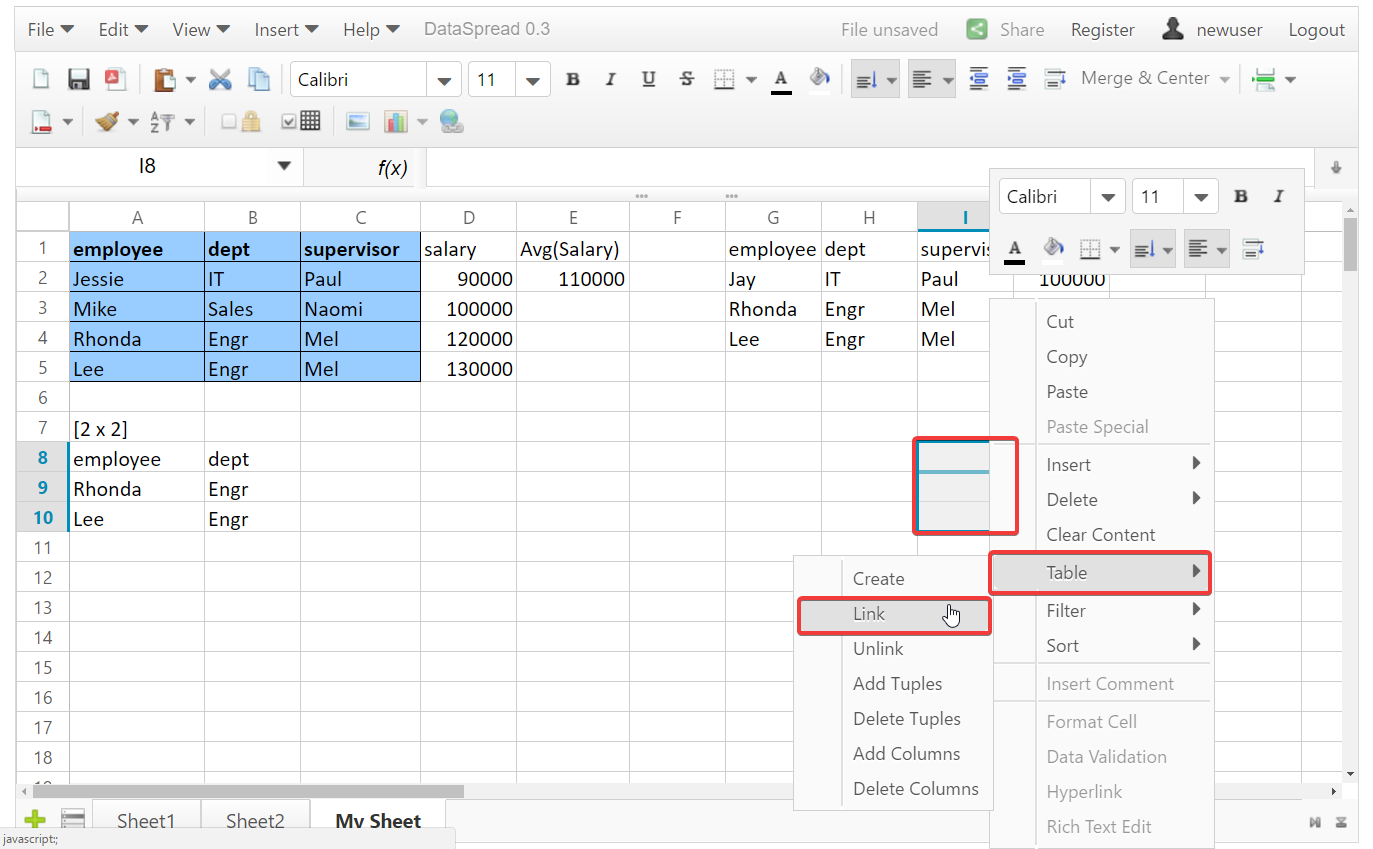Open the insert image tool
The height and width of the screenshot is (849, 1373).
[357, 120]
